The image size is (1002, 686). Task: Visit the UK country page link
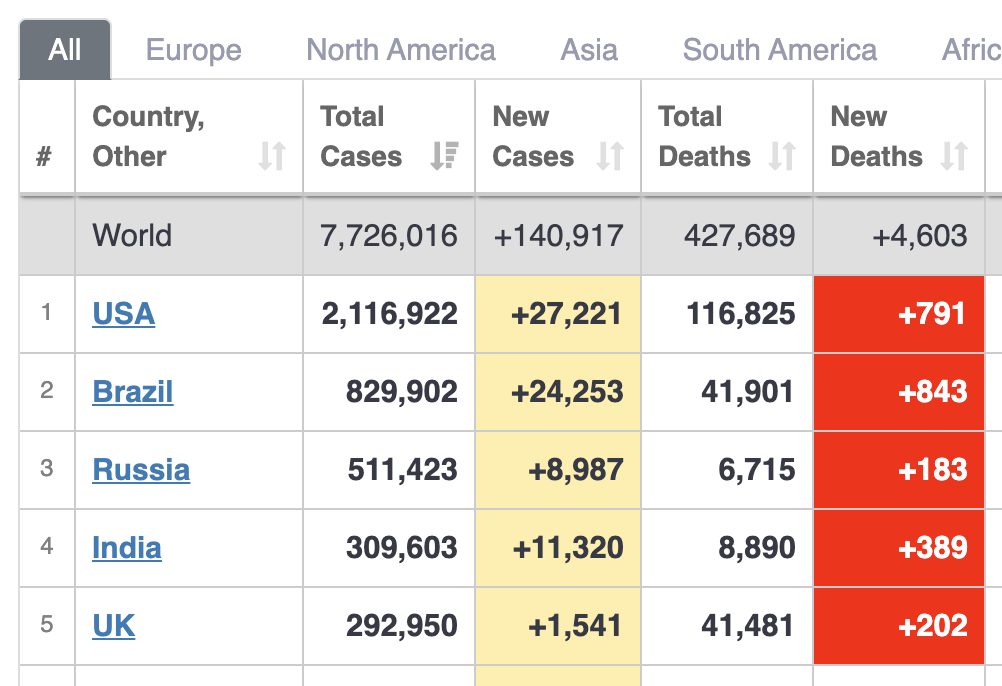pyautogui.click(x=114, y=626)
